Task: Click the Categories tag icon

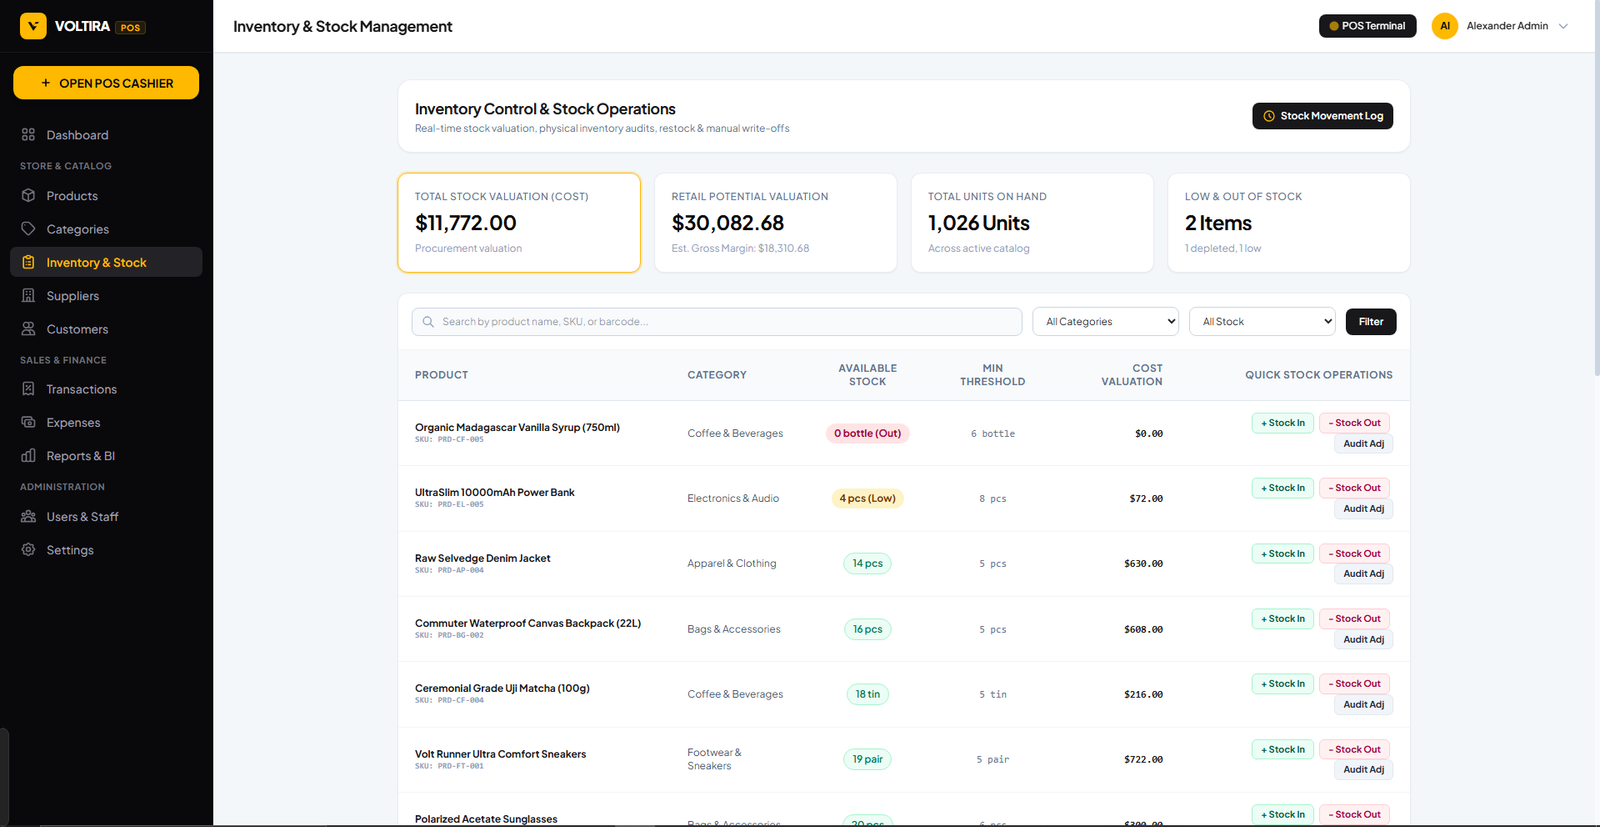Action: (x=28, y=229)
